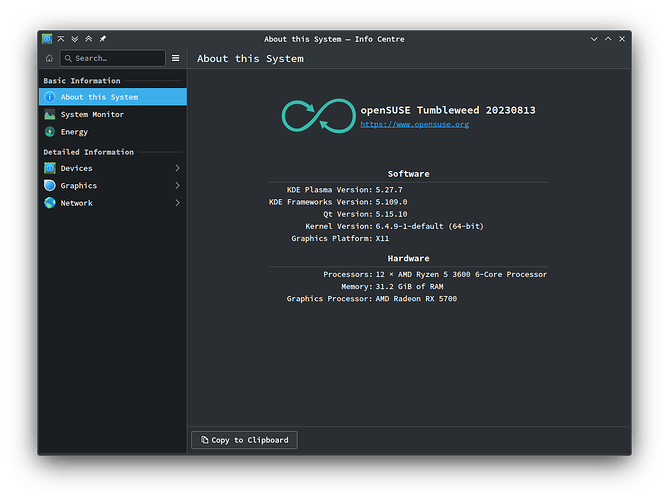The image size is (668, 500).
Task: Click the KDE Plasma Version value 5.27.7
Action: 389,190
